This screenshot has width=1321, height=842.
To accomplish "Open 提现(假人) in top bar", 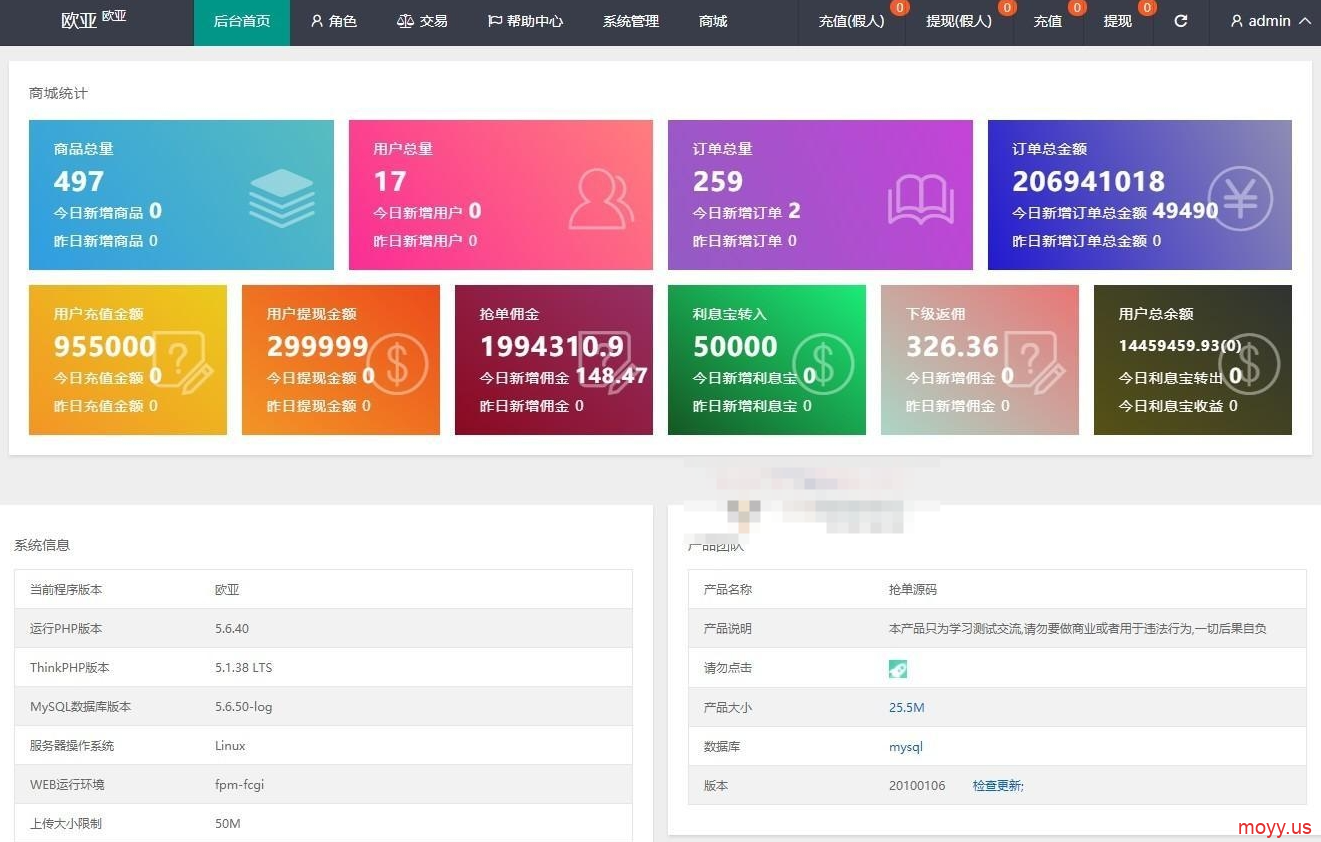I will click(959, 21).
